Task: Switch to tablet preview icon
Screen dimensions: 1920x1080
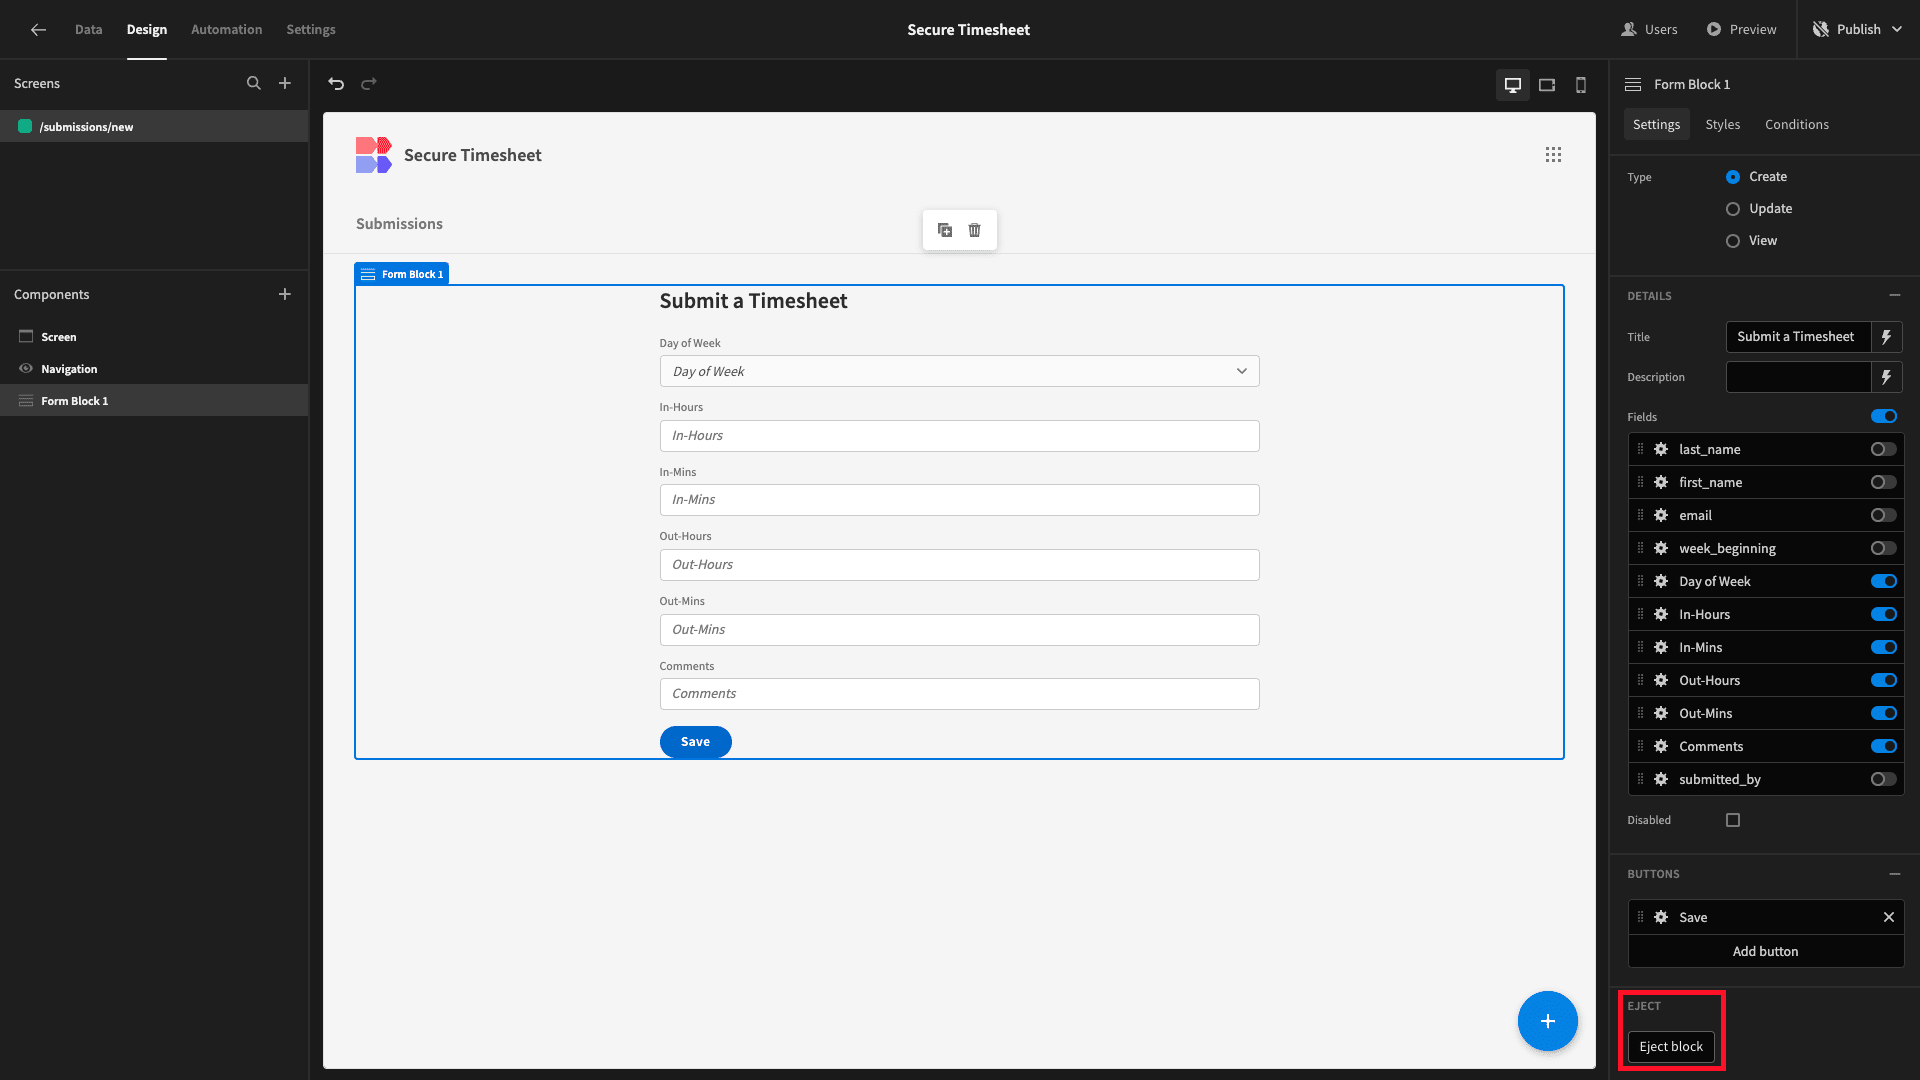Action: pos(1547,85)
